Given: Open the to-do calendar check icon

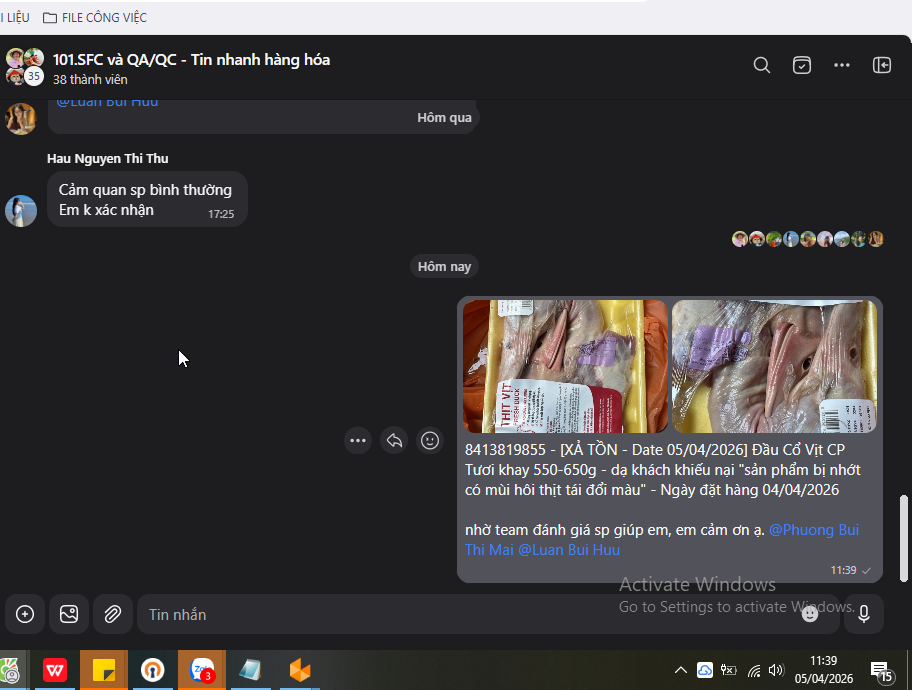Looking at the screenshot, I should tap(801, 65).
